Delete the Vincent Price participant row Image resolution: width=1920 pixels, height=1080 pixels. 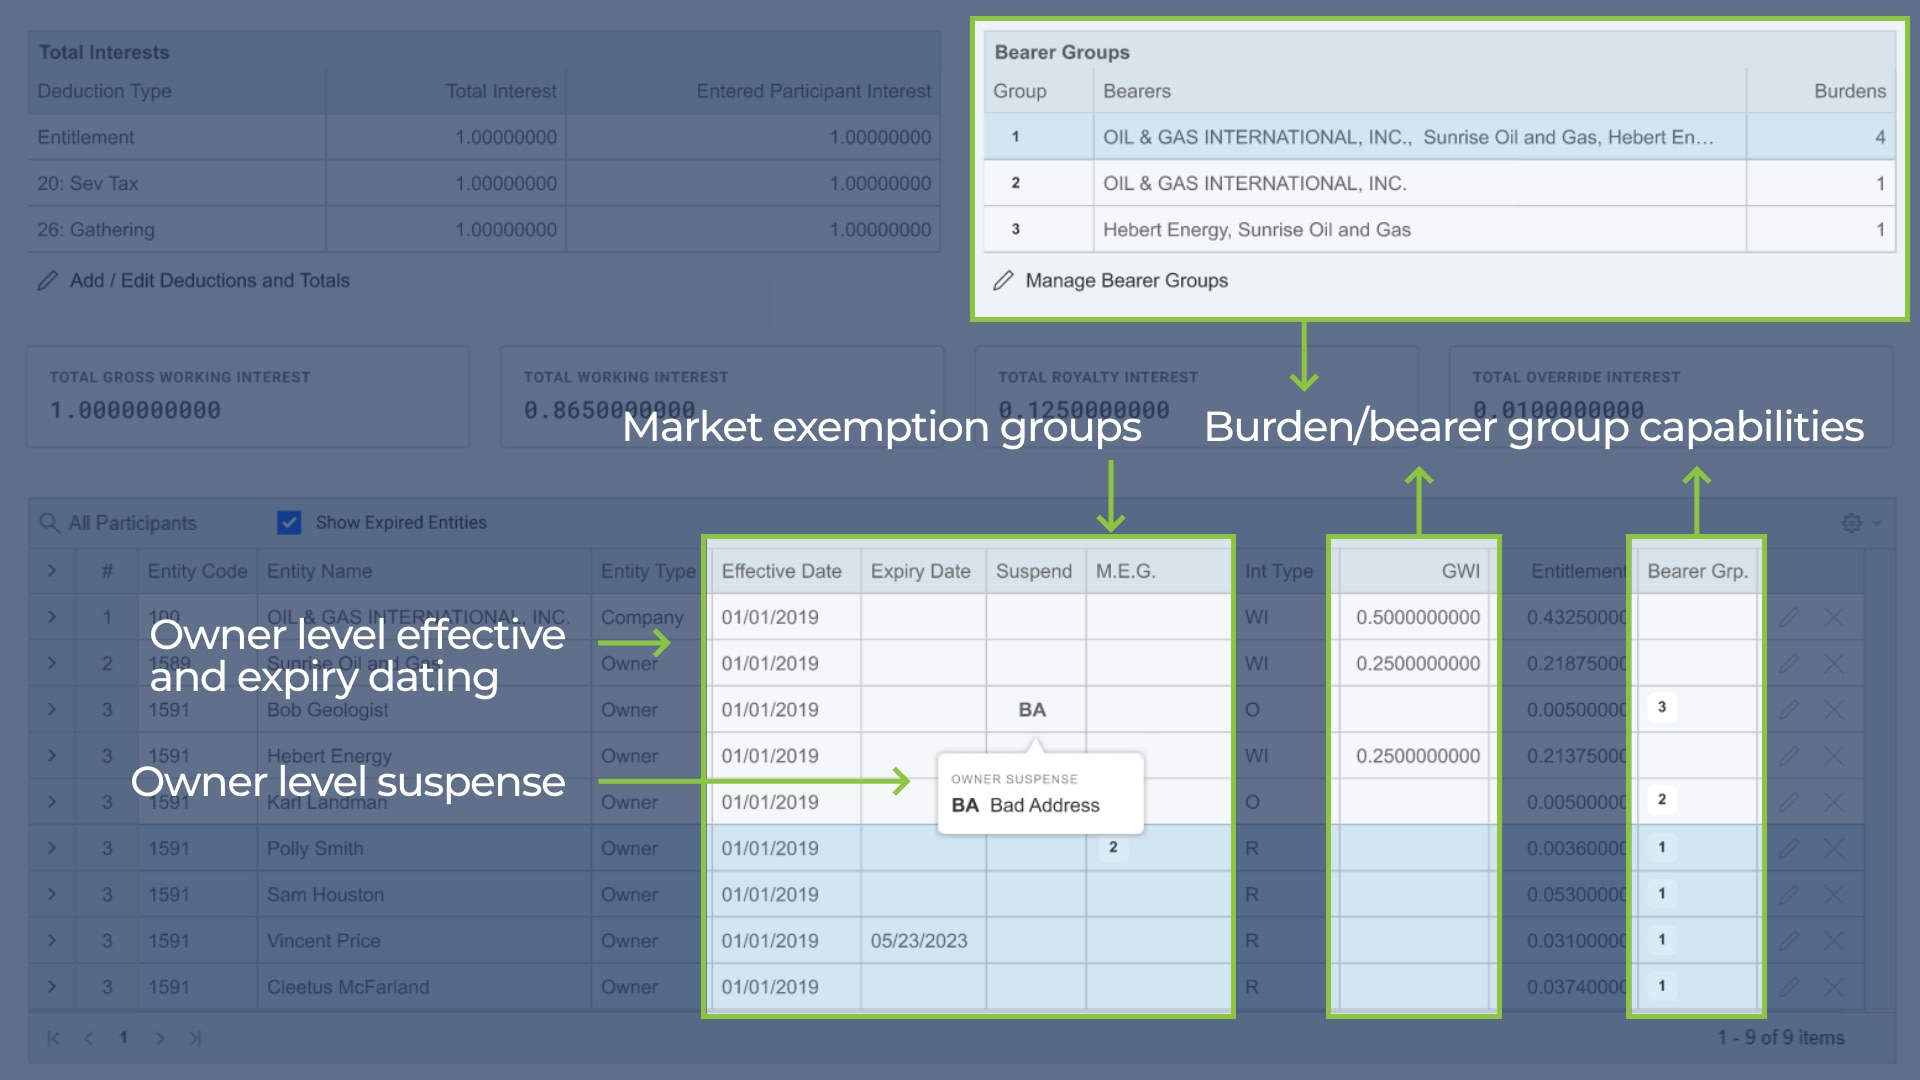pyautogui.click(x=1834, y=941)
